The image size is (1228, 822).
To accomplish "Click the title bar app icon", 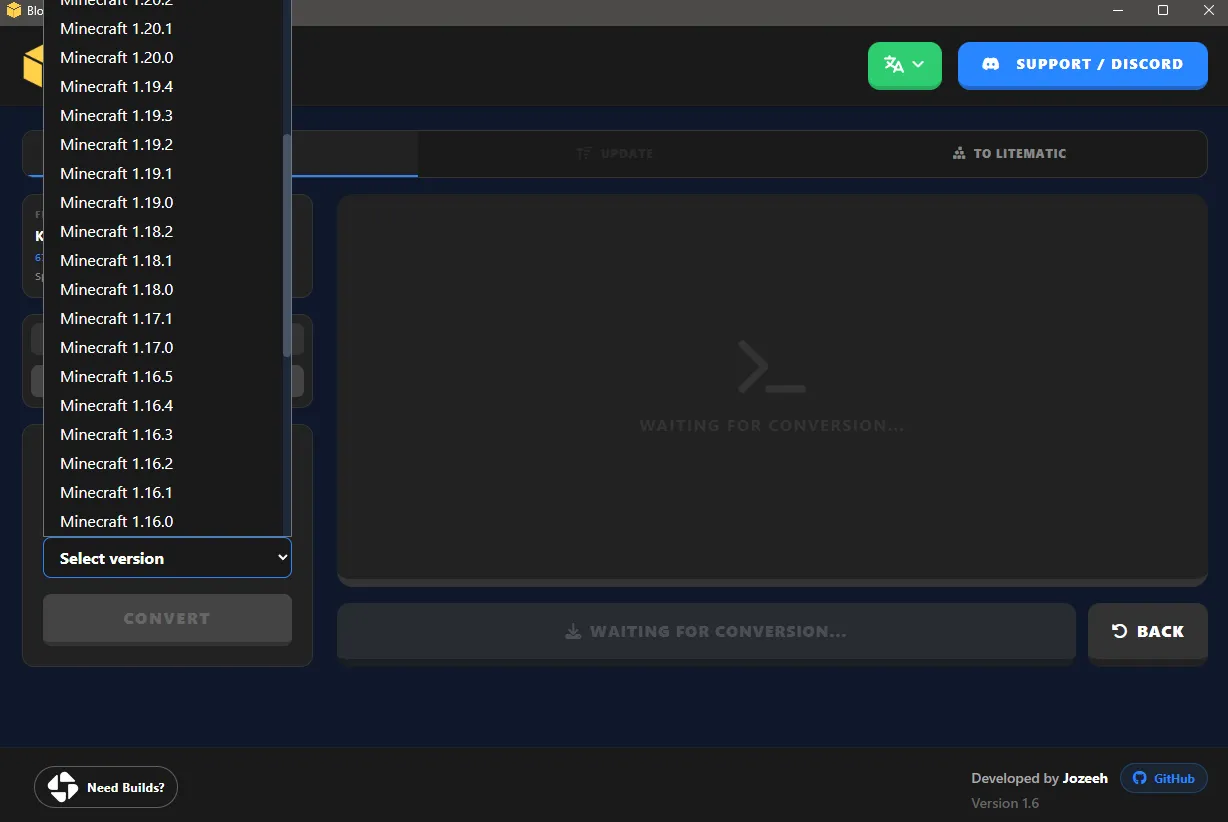I will (14, 11).
